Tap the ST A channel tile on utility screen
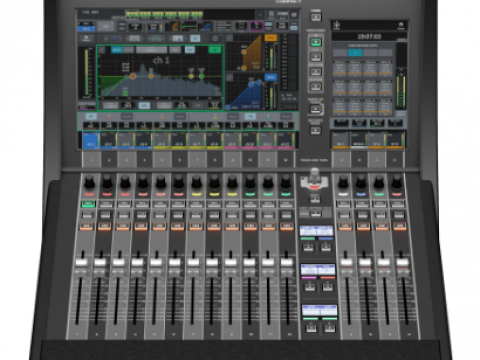480x360 pixels. click(x=377, y=140)
